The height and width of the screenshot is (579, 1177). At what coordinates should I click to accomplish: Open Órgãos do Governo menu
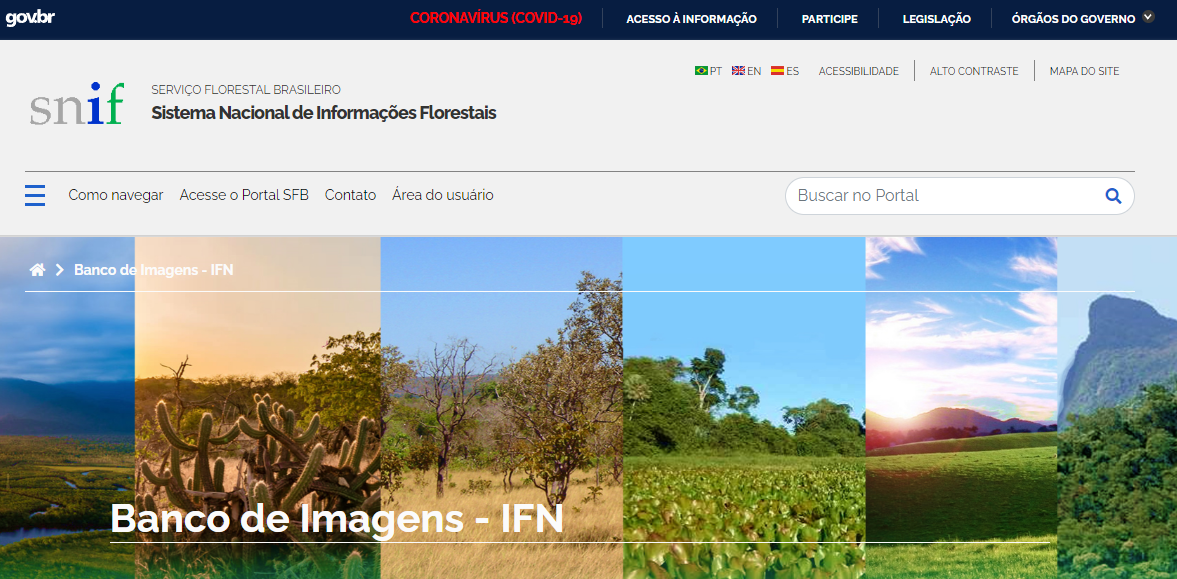(1073, 20)
